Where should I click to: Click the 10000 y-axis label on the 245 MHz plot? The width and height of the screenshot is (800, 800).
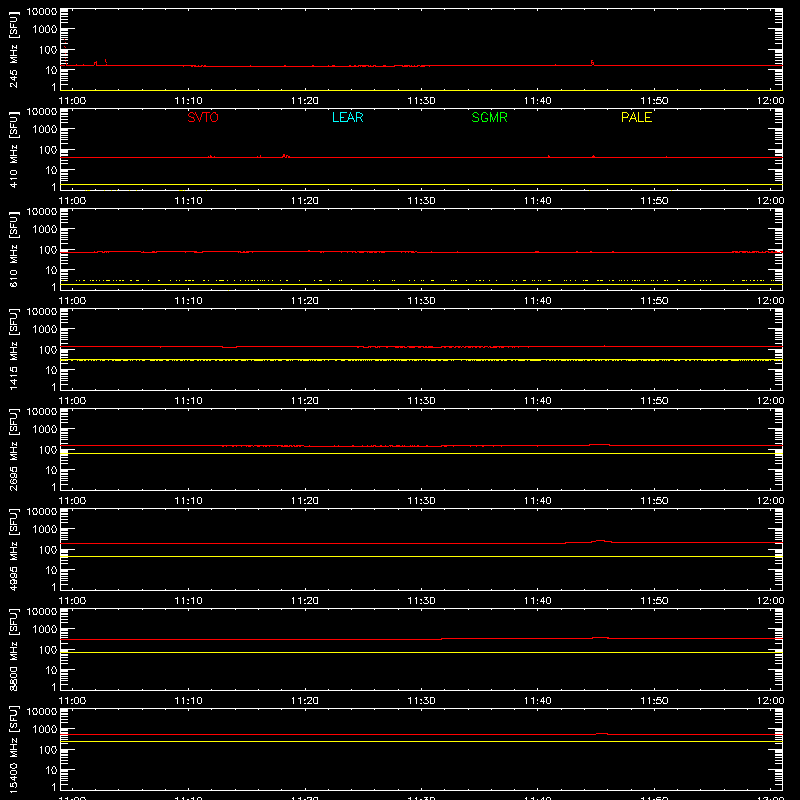[42, 12]
